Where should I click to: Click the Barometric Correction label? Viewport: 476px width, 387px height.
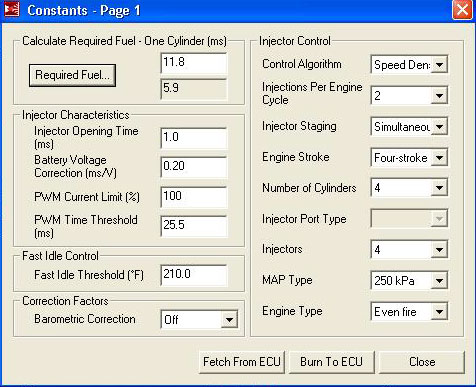click(x=85, y=319)
